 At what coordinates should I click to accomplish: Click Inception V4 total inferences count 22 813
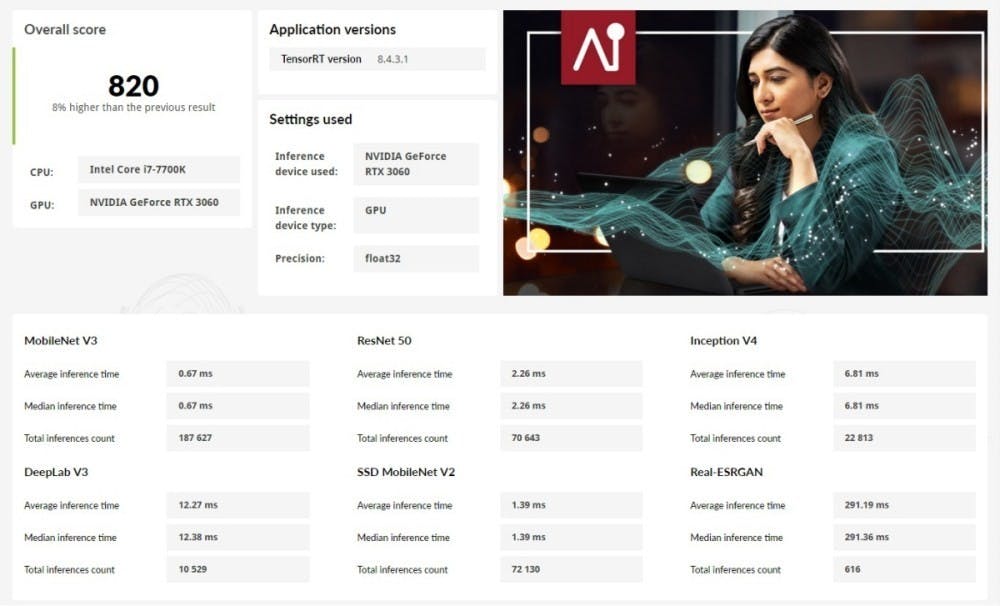[x=904, y=438]
